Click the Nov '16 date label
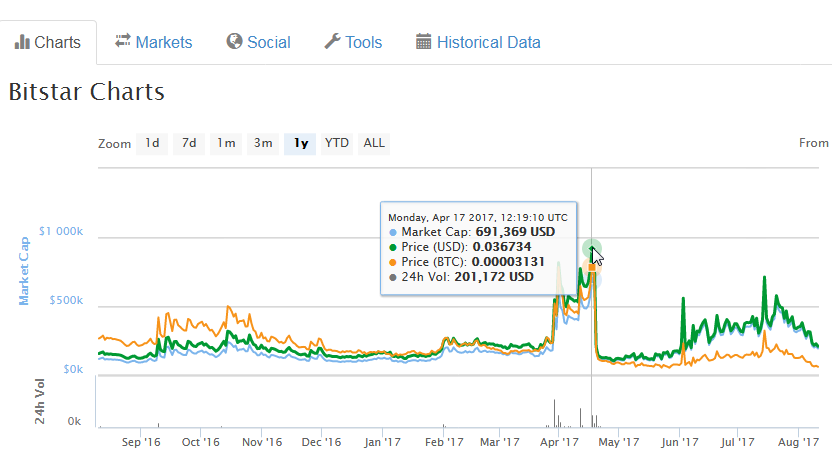The width and height of the screenshot is (832, 465). (x=262, y=442)
